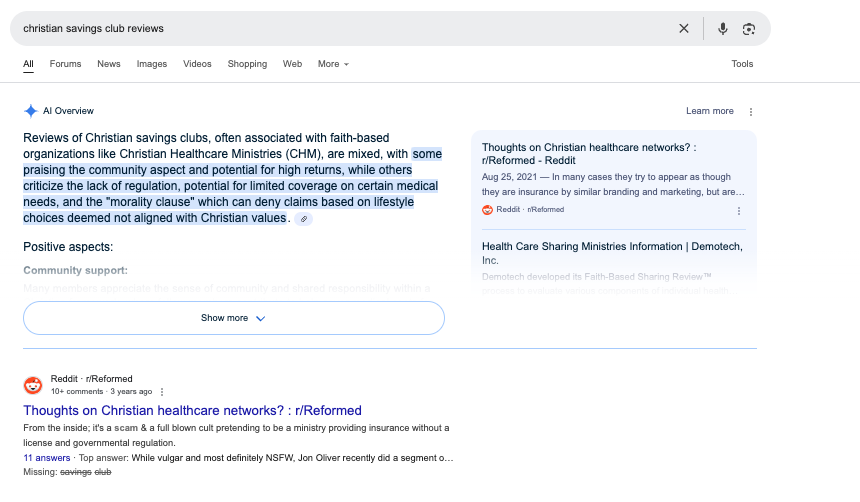The height and width of the screenshot is (502, 860).
Task: Go to the Shopping tab
Action: (x=247, y=64)
